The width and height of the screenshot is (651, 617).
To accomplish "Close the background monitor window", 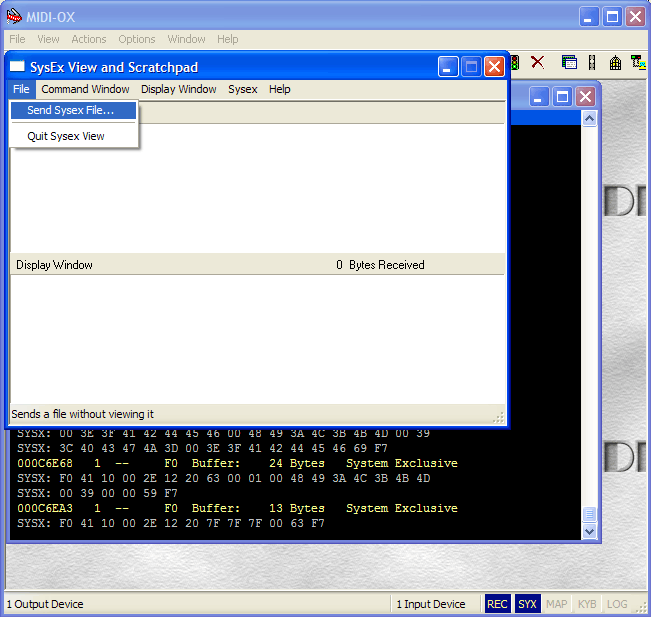I will point(585,97).
